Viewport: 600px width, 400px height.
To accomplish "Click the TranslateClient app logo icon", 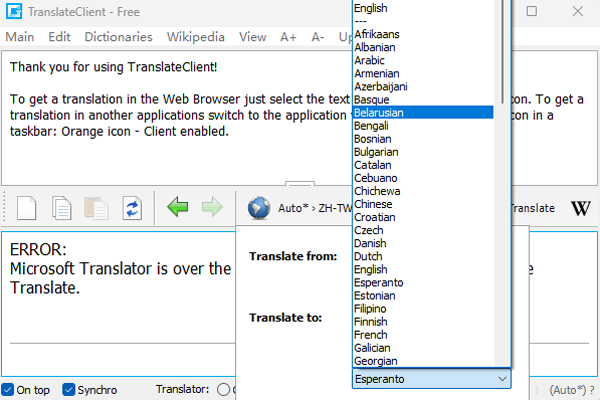I will (14, 11).
